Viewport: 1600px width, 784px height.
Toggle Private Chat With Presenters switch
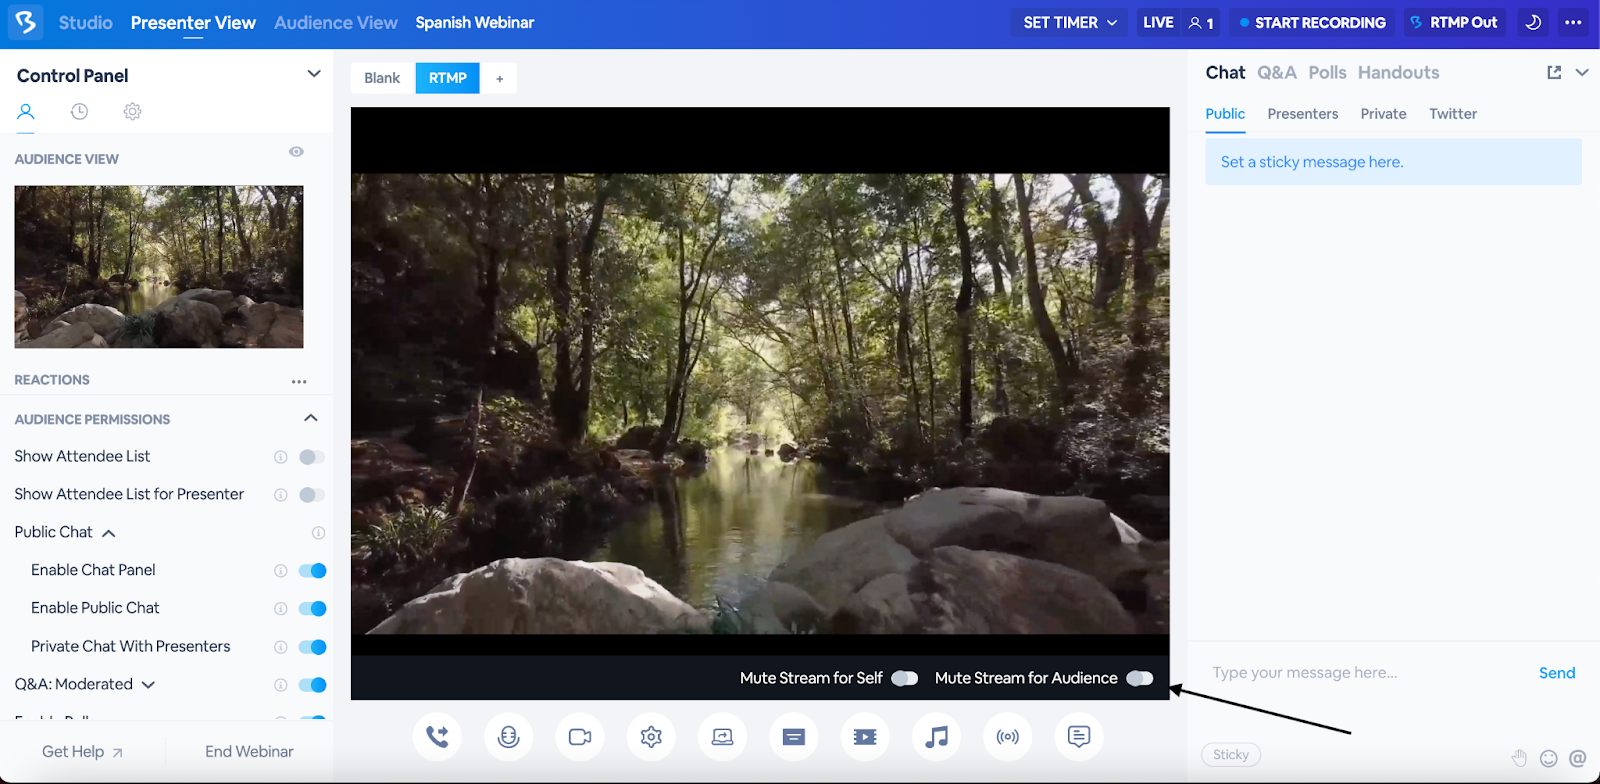[313, 647]
